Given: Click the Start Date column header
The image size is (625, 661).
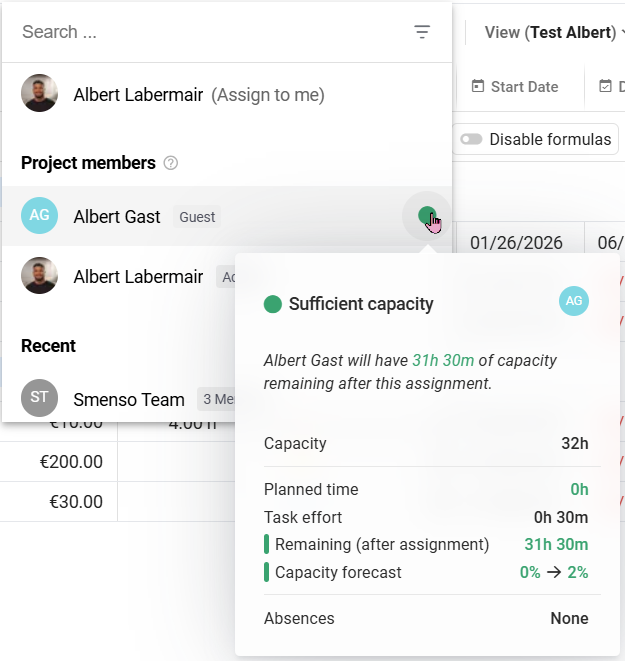Looking at the screenshot, I should tap(523, 87).
